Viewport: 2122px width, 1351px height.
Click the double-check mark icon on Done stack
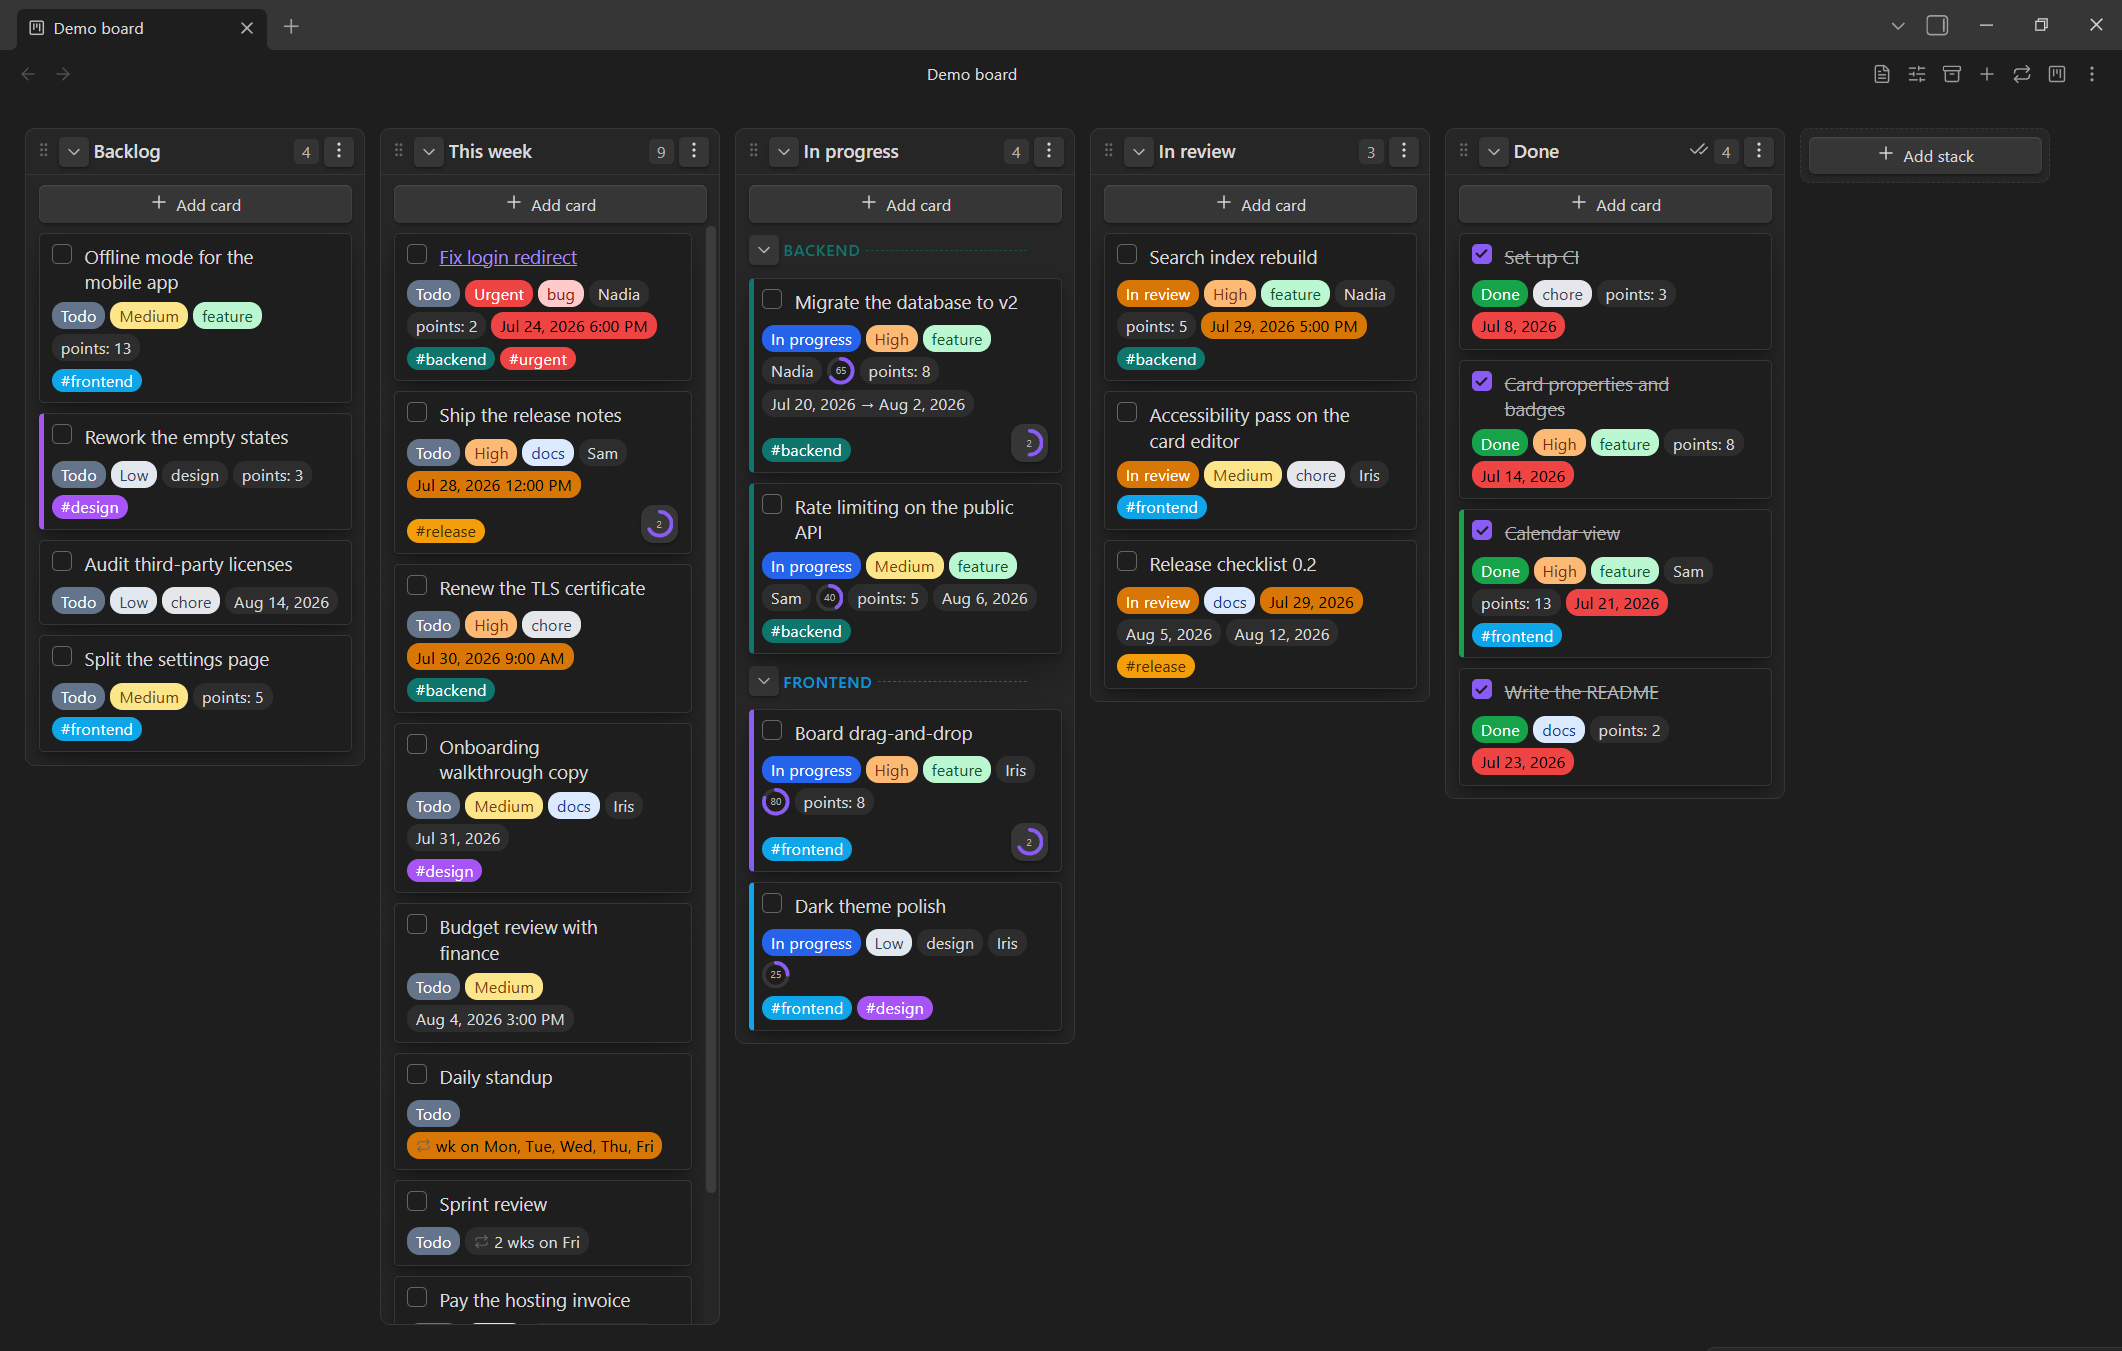click(1698, 150)
